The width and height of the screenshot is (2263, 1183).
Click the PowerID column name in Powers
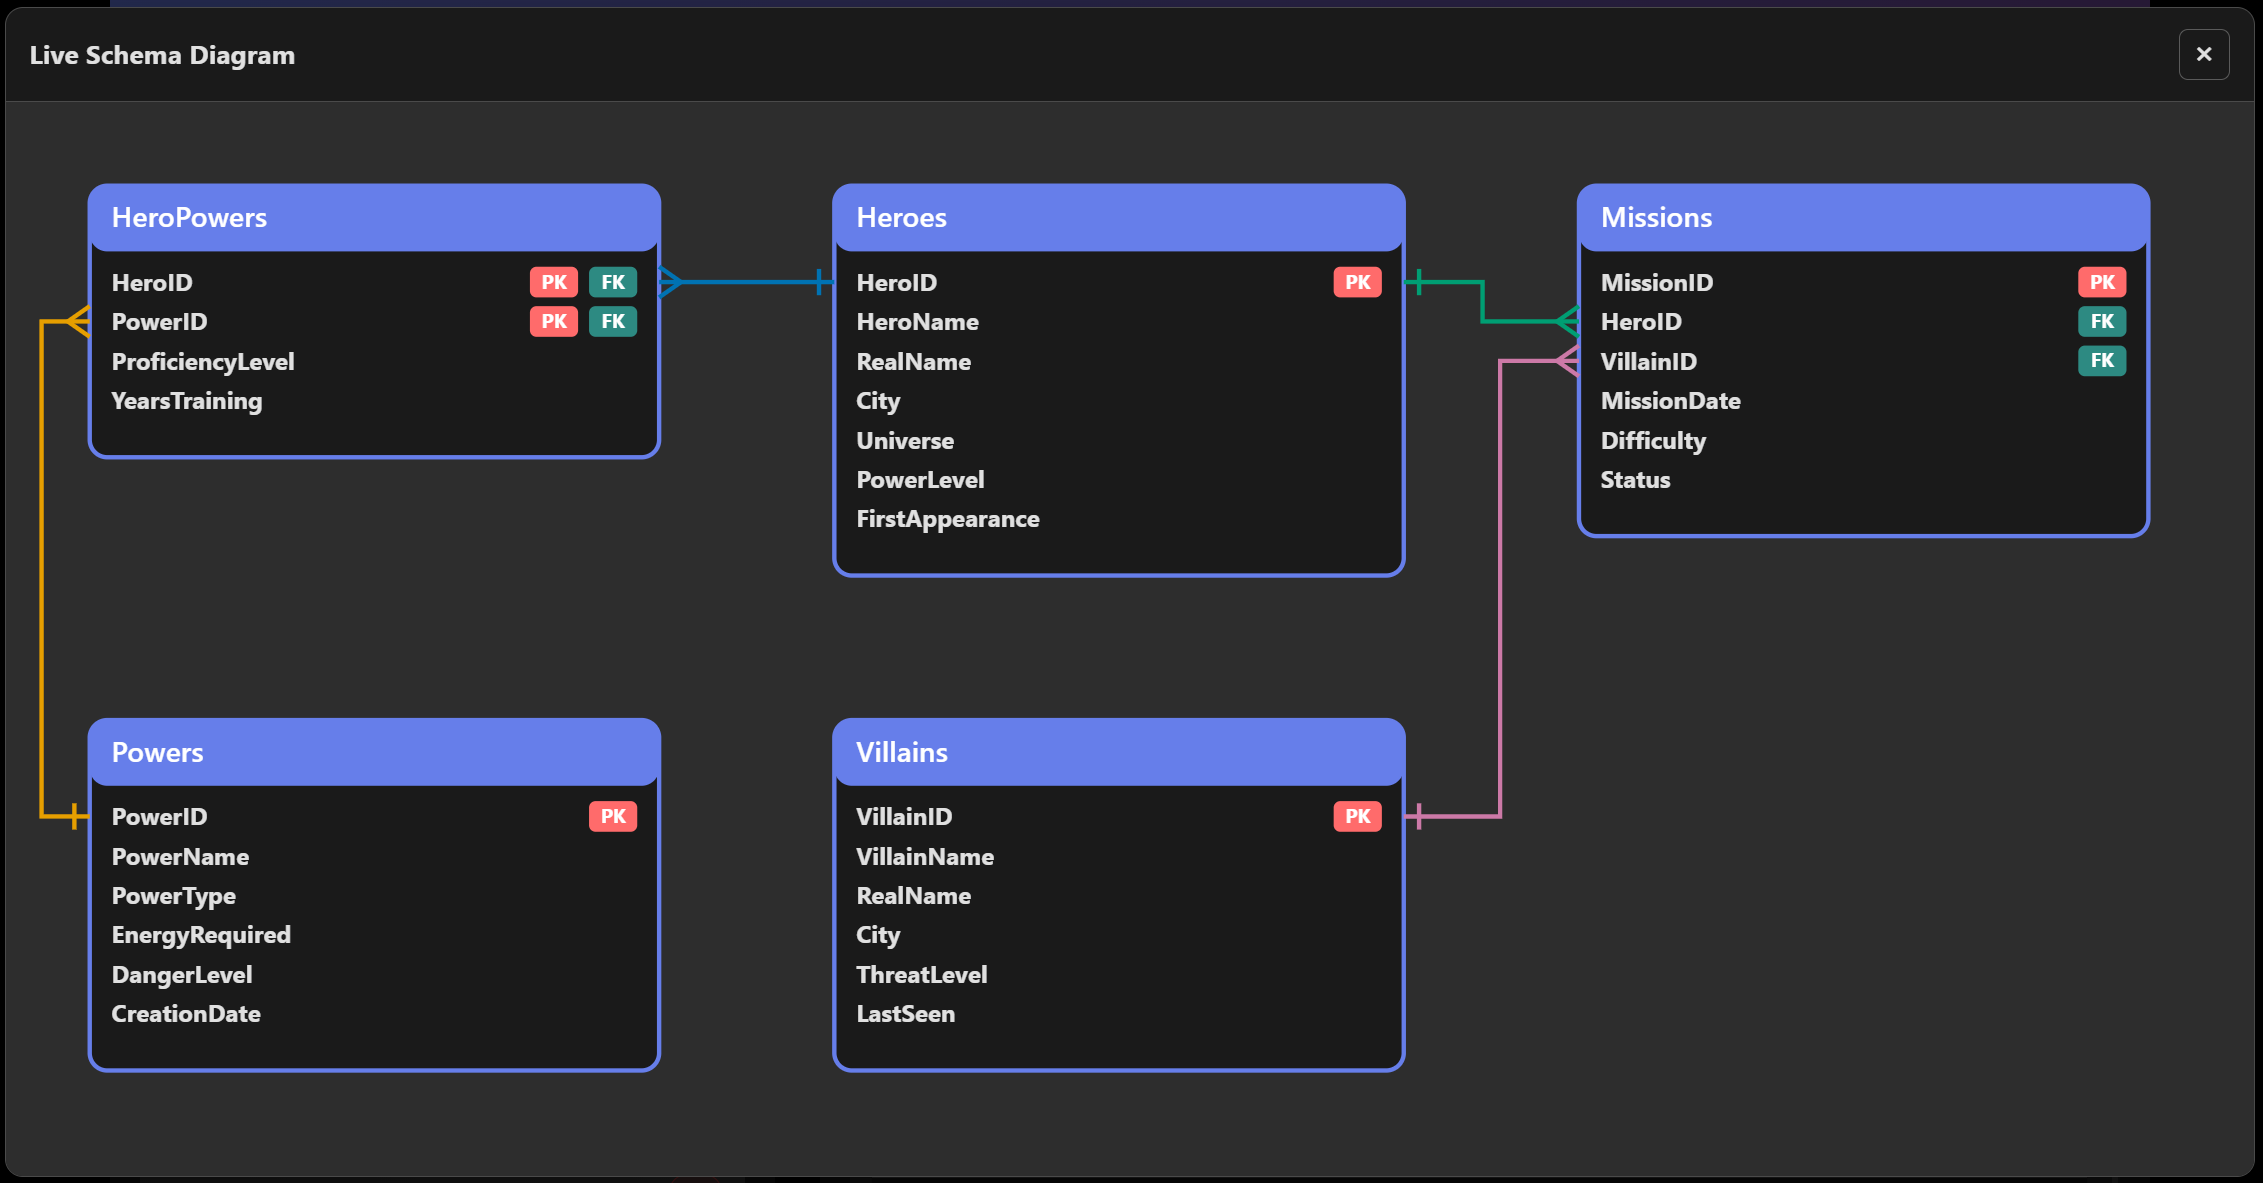coord(159,817)
